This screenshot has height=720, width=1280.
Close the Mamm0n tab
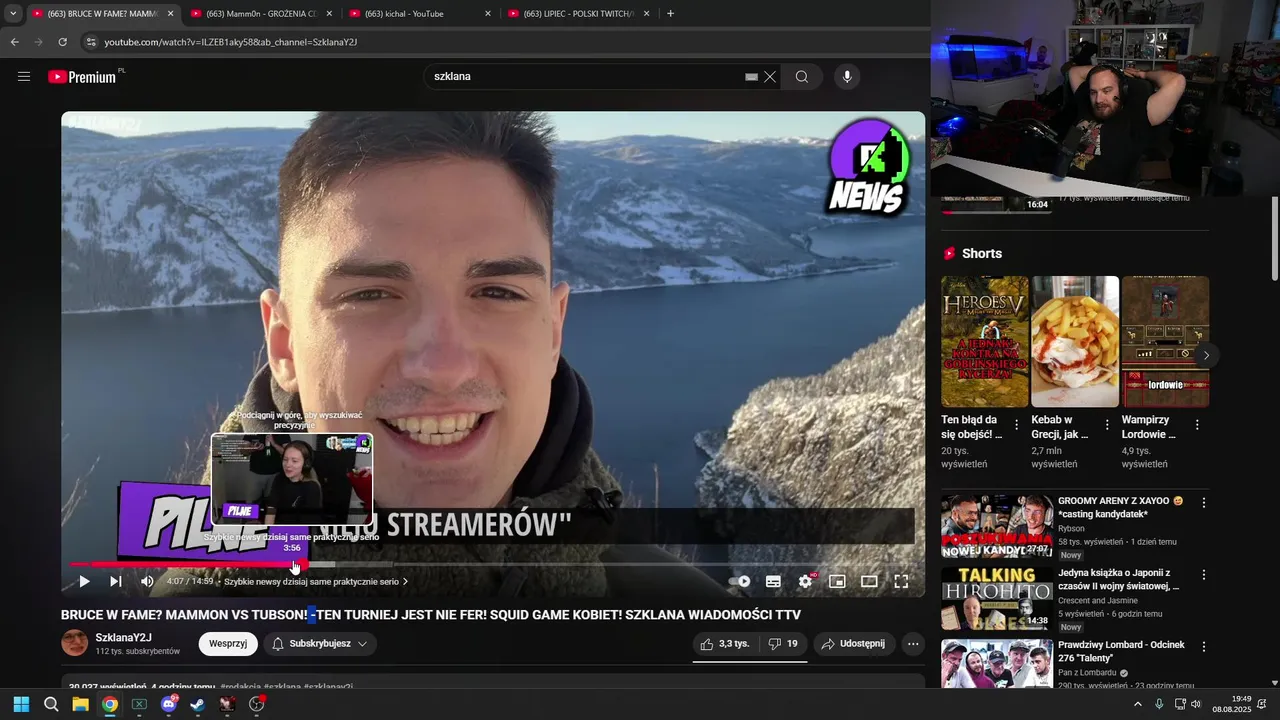pyautogui.click(x=329, y=14)
